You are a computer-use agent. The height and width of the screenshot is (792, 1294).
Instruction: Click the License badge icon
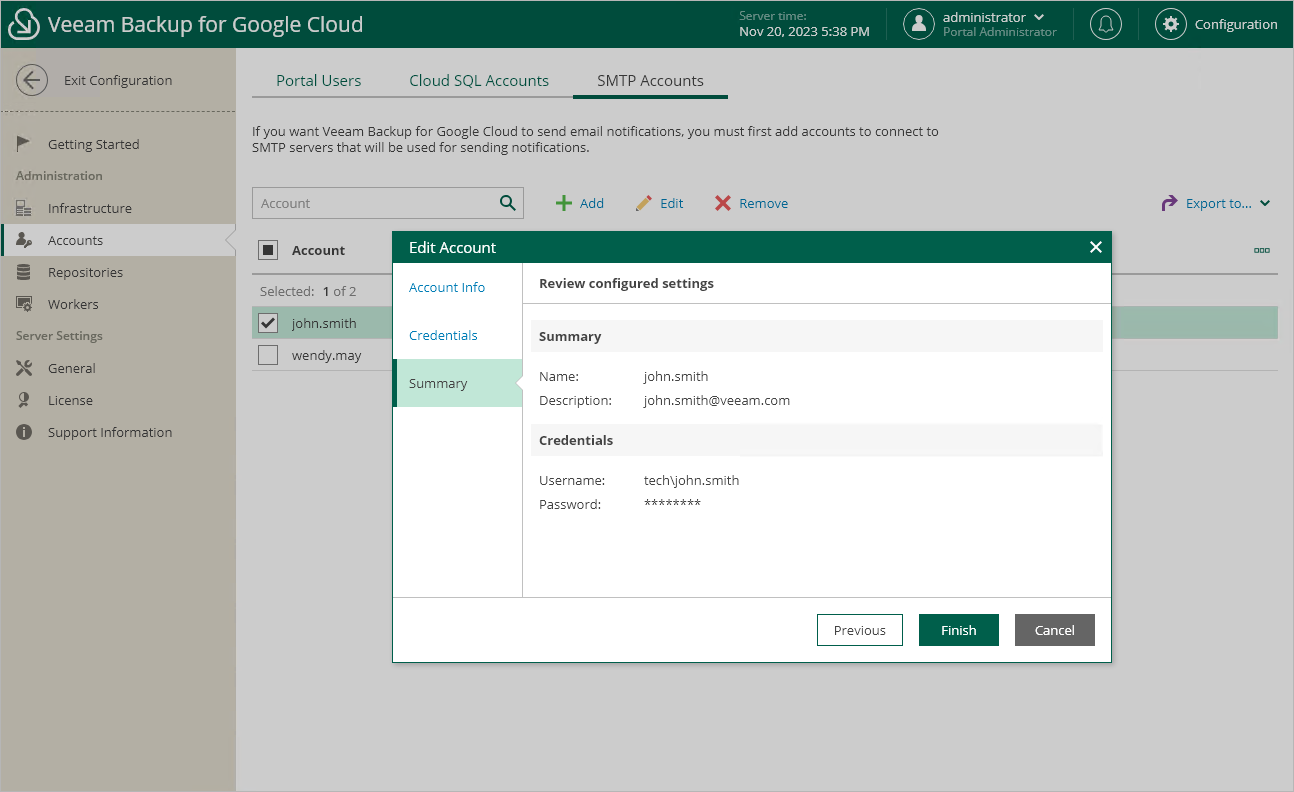[x=25, y=400]
